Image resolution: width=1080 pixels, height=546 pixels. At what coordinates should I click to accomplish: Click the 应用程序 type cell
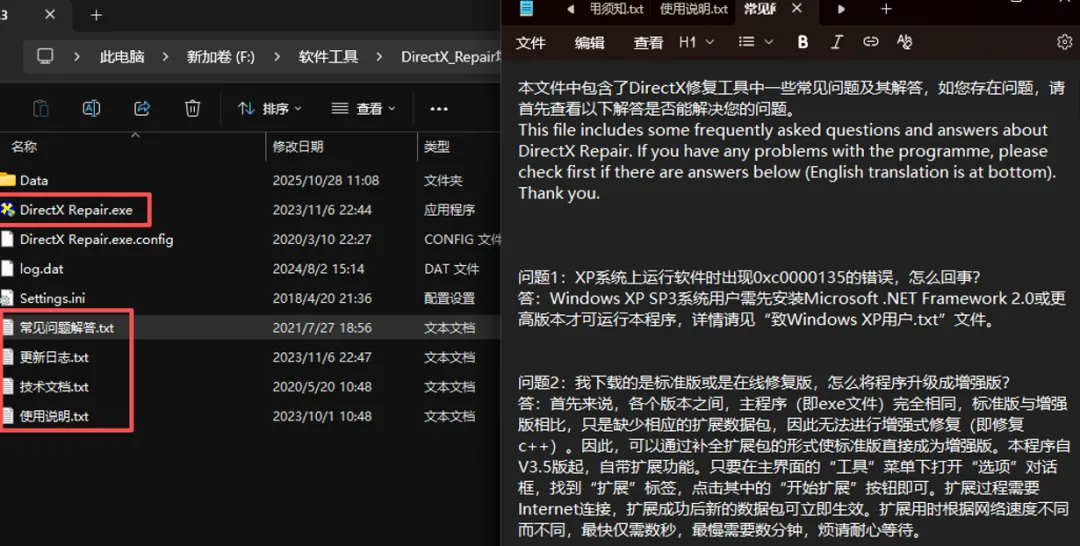pos(449,210)
